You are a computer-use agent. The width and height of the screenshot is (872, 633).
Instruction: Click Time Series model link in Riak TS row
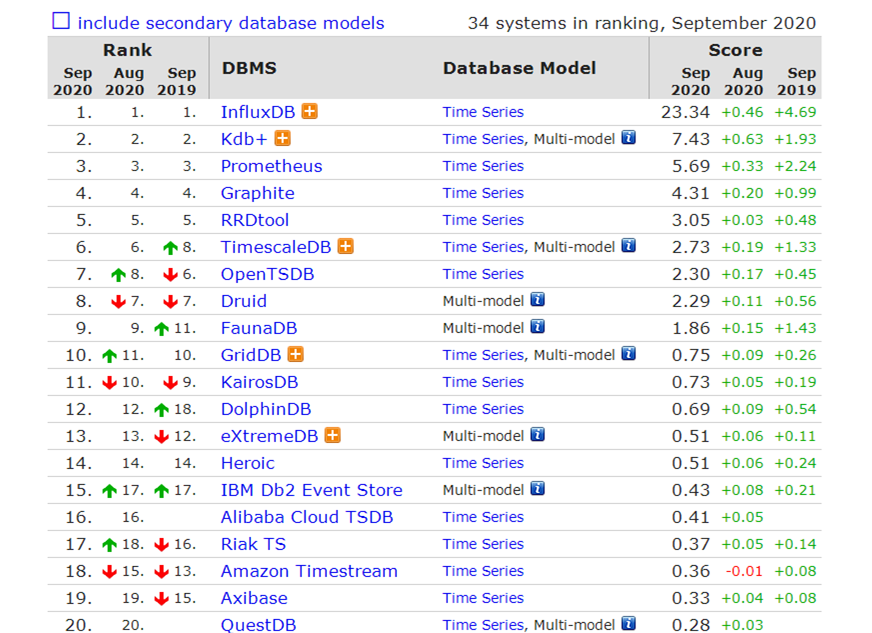coord(483,544)
